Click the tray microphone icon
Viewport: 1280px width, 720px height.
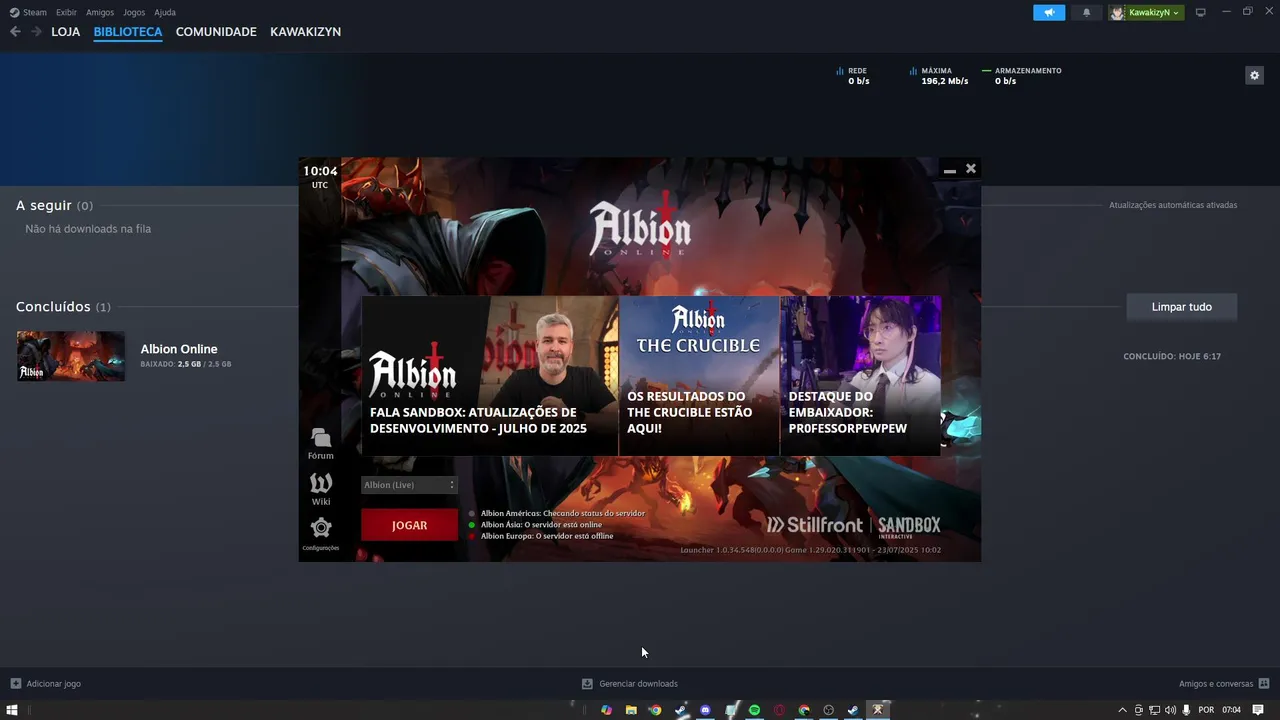click(x=1186, y=710)
